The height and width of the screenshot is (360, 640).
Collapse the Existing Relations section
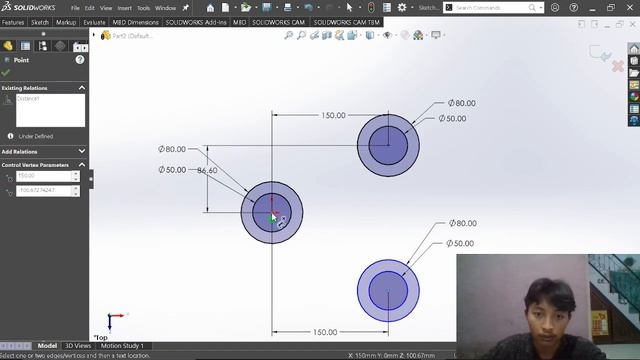tap(82, 88)
